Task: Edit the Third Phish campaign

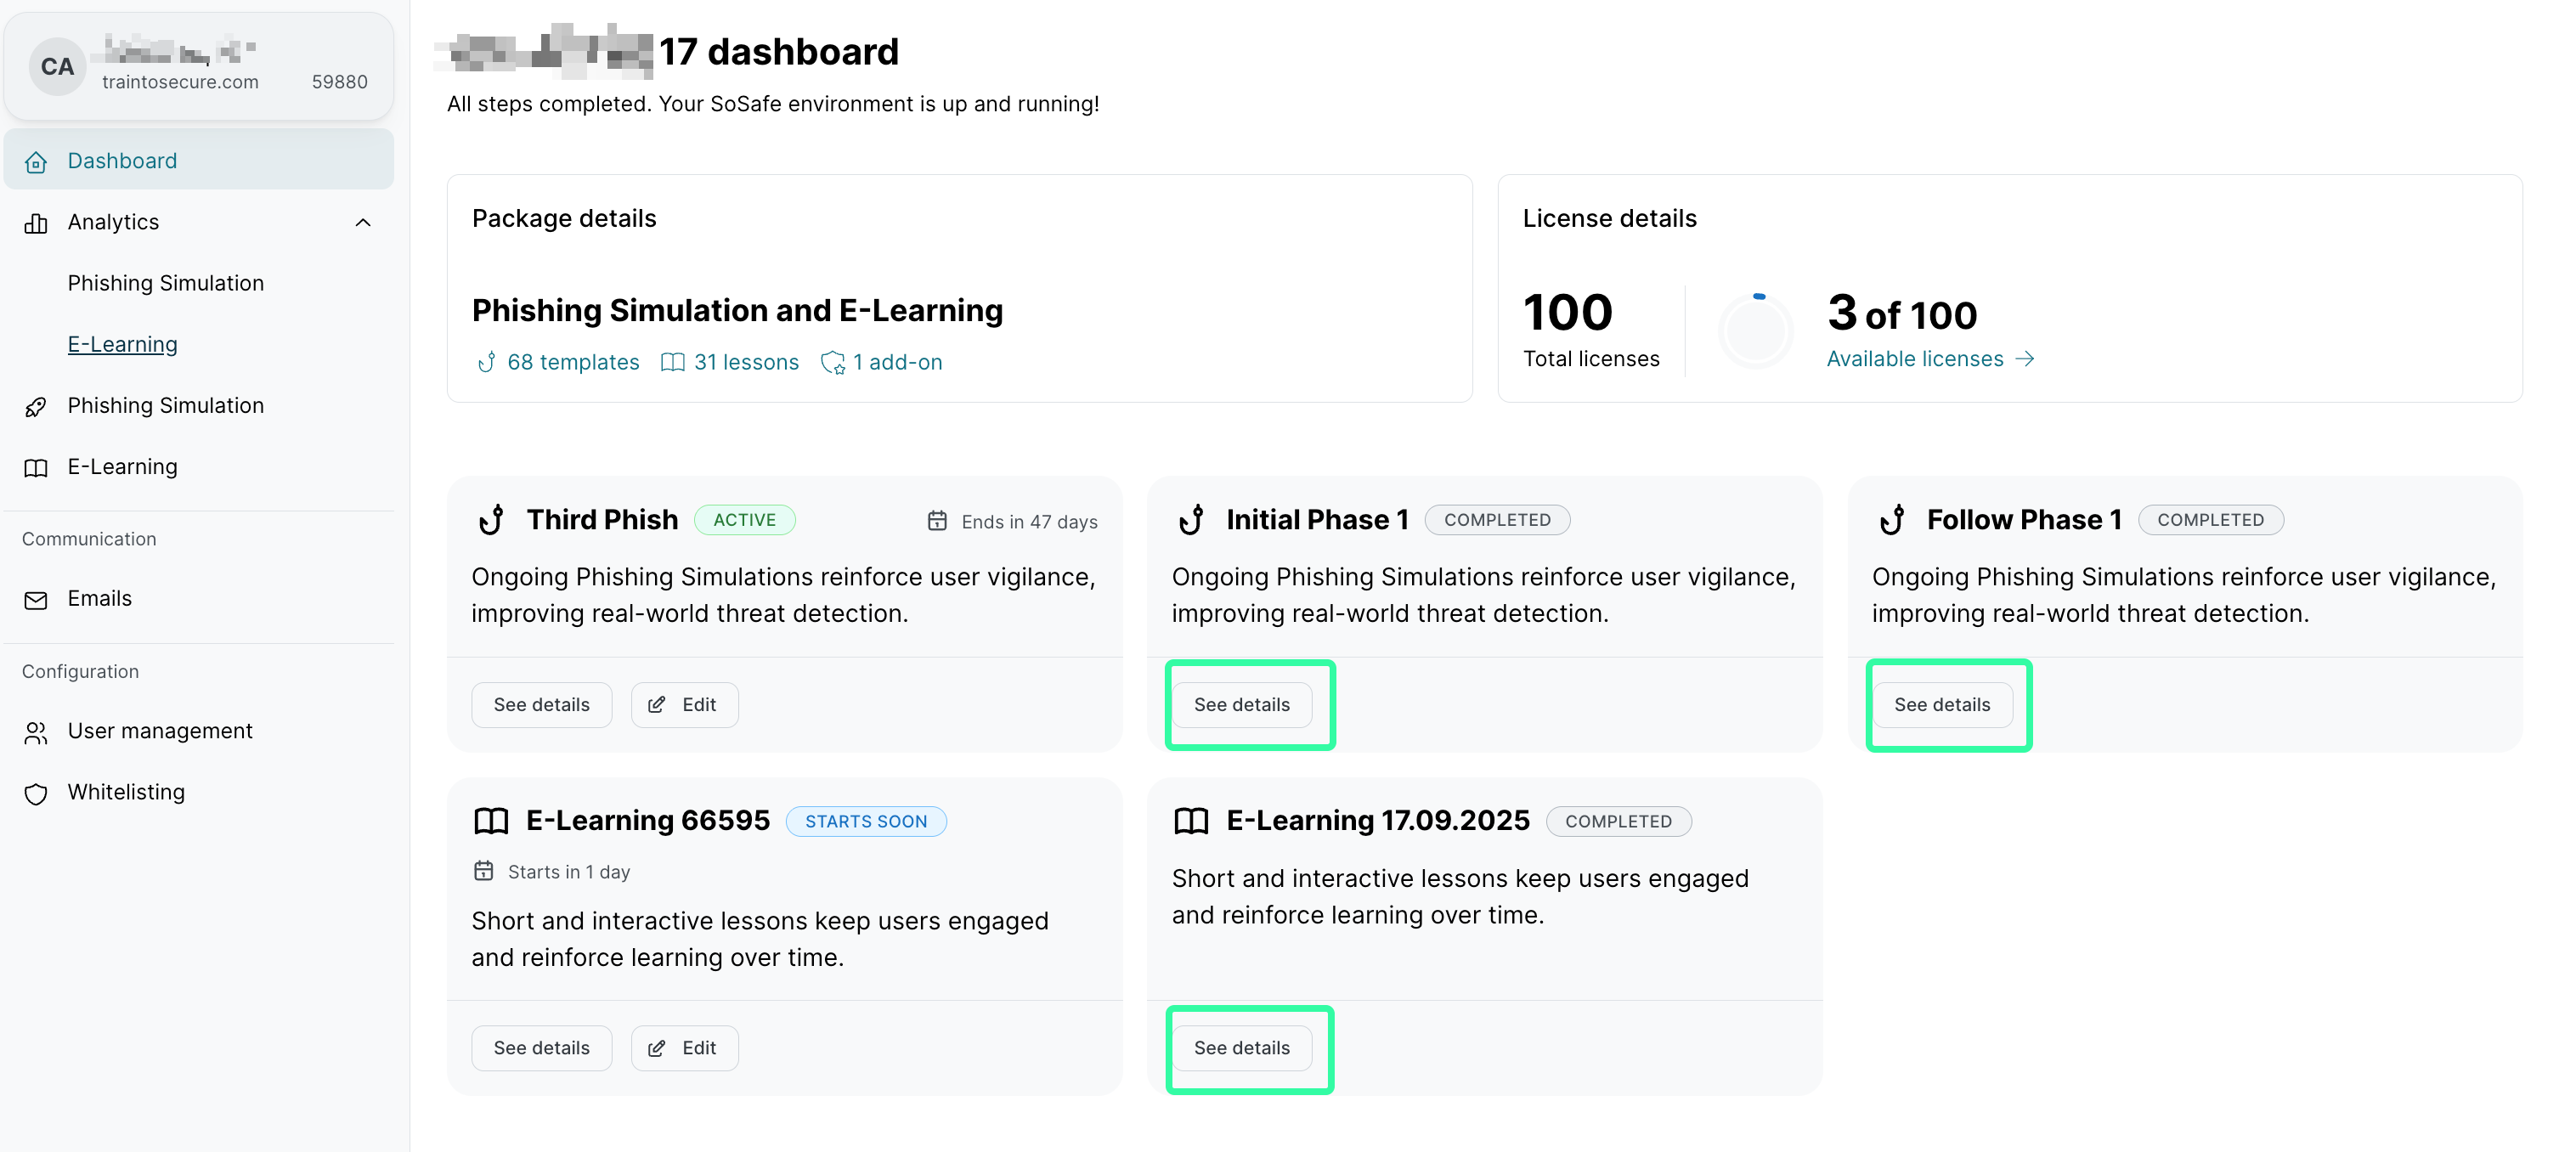Action: tap(684, 705)
